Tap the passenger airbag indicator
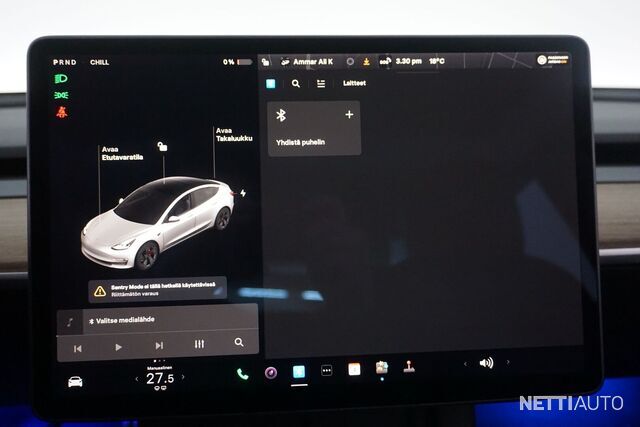 (x=552, y=60)
